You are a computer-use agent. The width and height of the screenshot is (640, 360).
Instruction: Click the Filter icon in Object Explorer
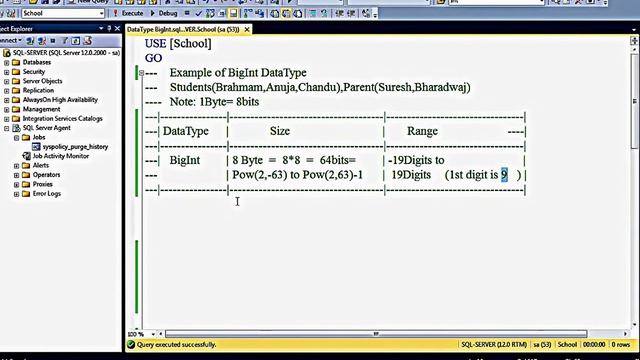coord(64,41)
